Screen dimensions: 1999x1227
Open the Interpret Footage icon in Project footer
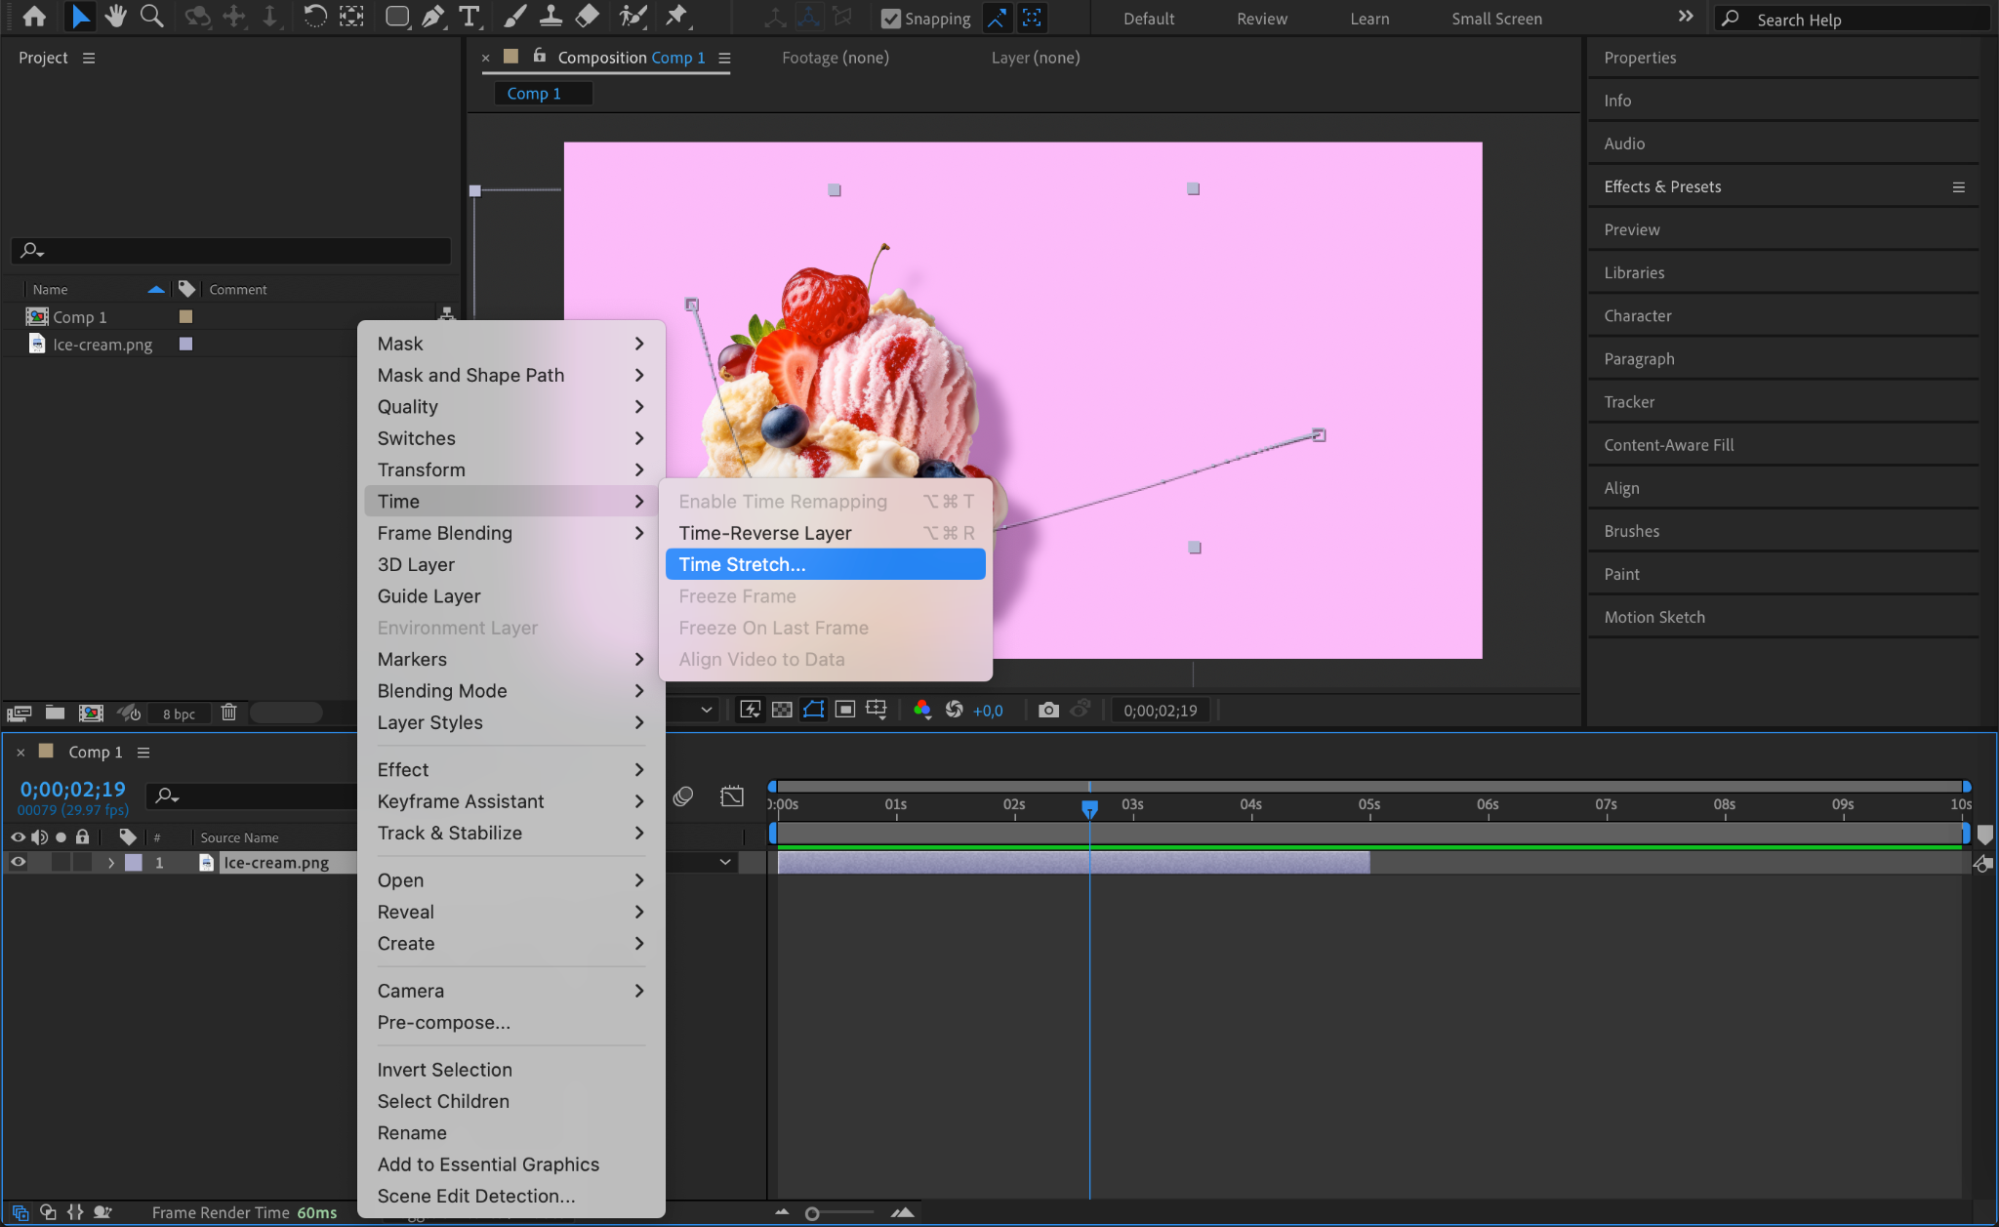point(19,712)
